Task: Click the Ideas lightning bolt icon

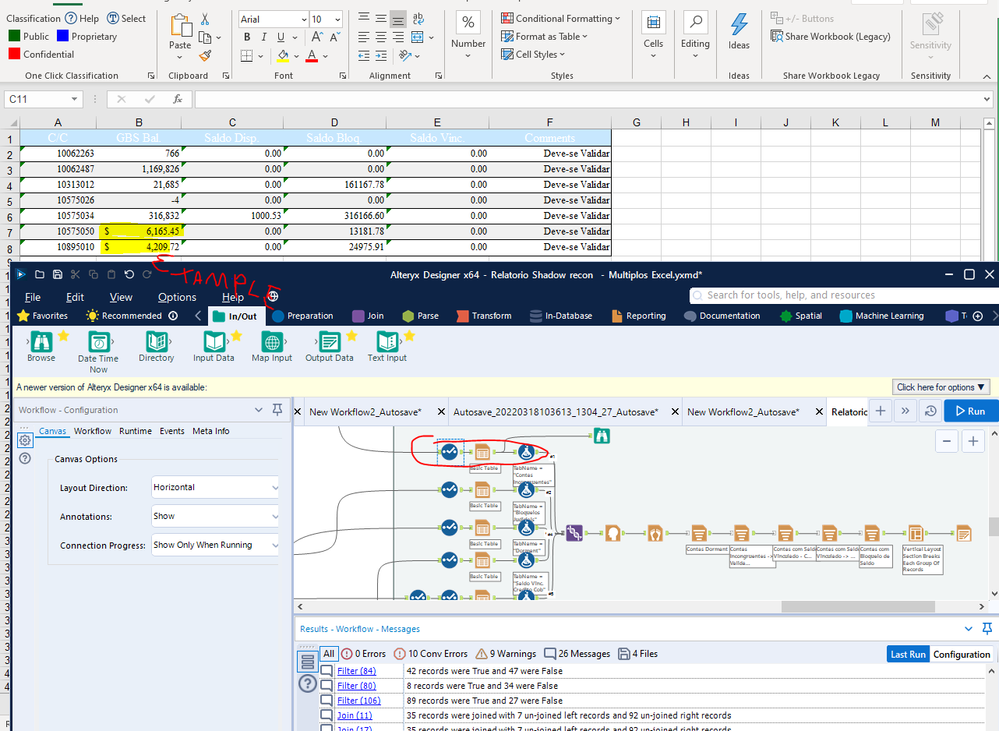Action: pyautogui.click(x=739, y=25)
